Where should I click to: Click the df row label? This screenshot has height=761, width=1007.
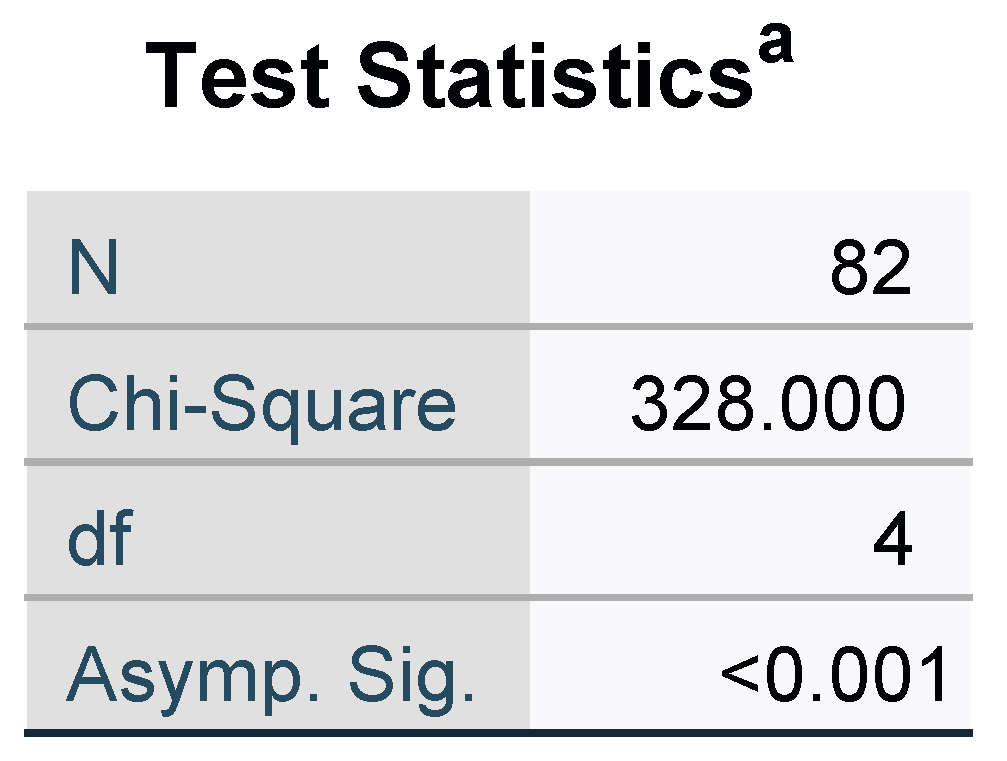pyautogui.click(x=99, y=541)
